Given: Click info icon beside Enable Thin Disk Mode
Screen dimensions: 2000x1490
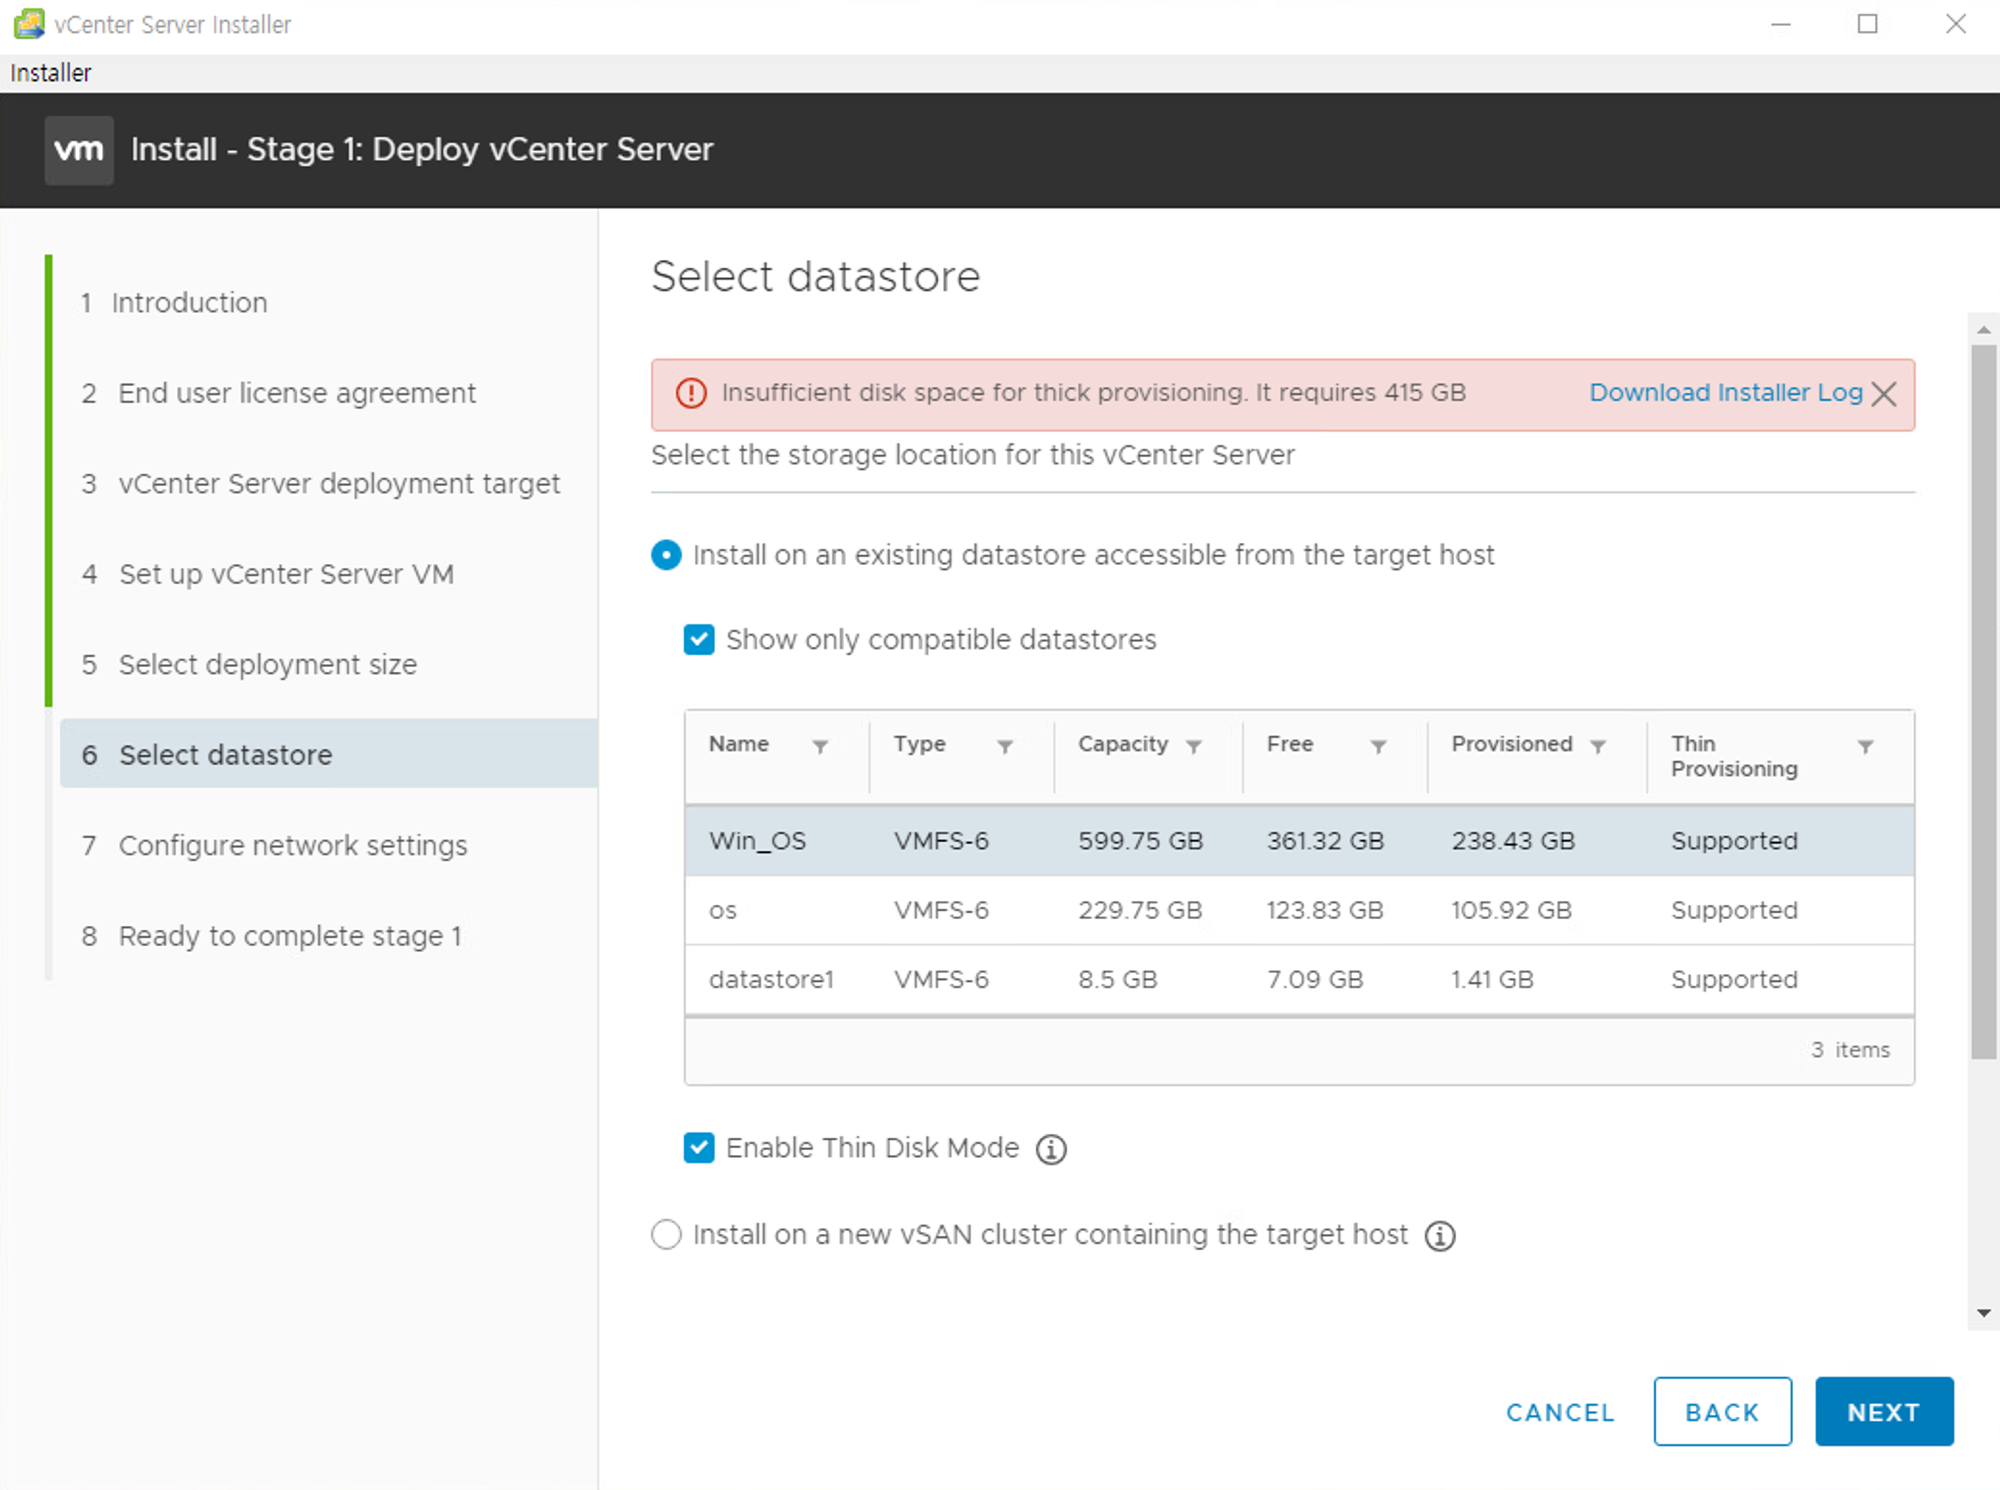Looking at the screenshot, I should 1051,1150.
